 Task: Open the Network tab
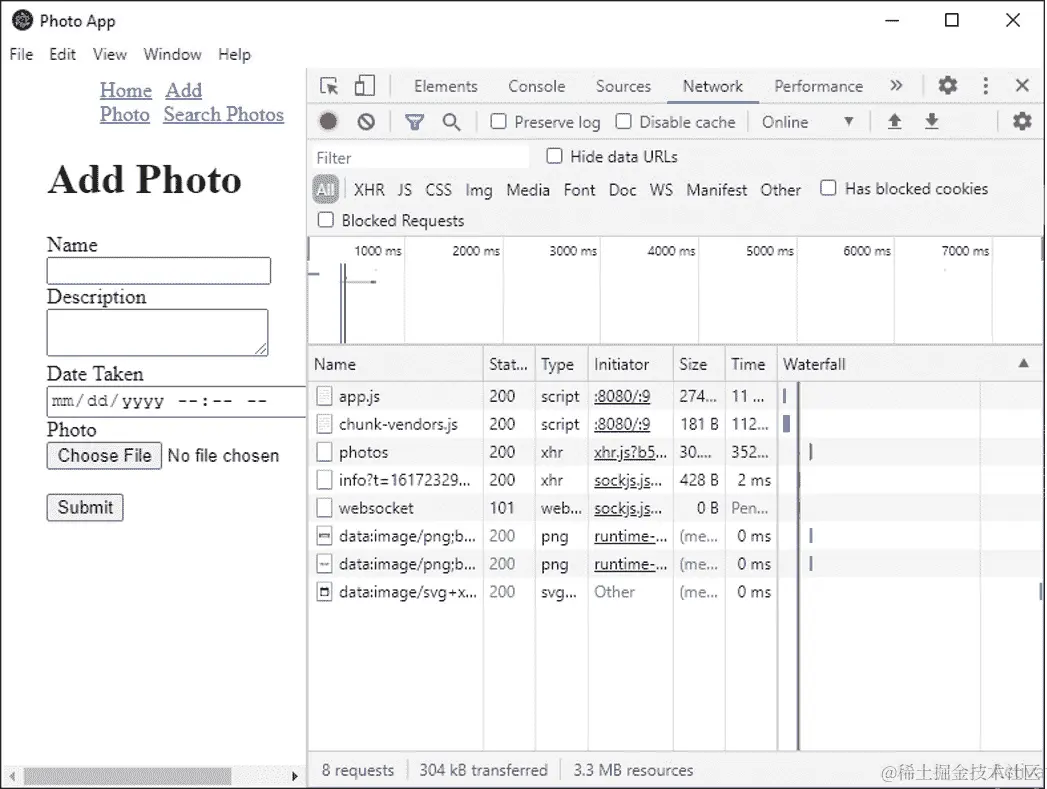[x=712, y=86]
